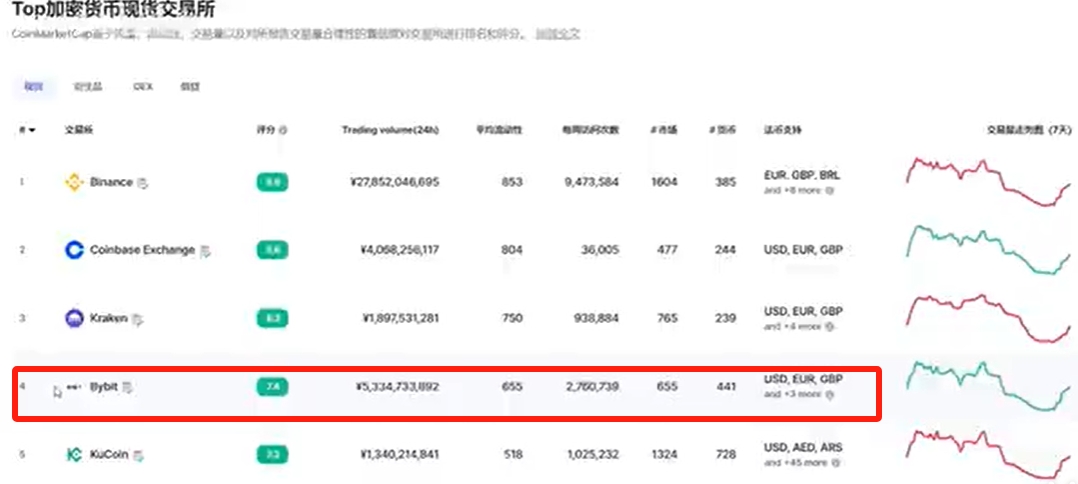Image resolution: width=1078 pixels, height=484 pixels.
Task: Click the read-full-text link ending the description
Action: click(558, 34)
